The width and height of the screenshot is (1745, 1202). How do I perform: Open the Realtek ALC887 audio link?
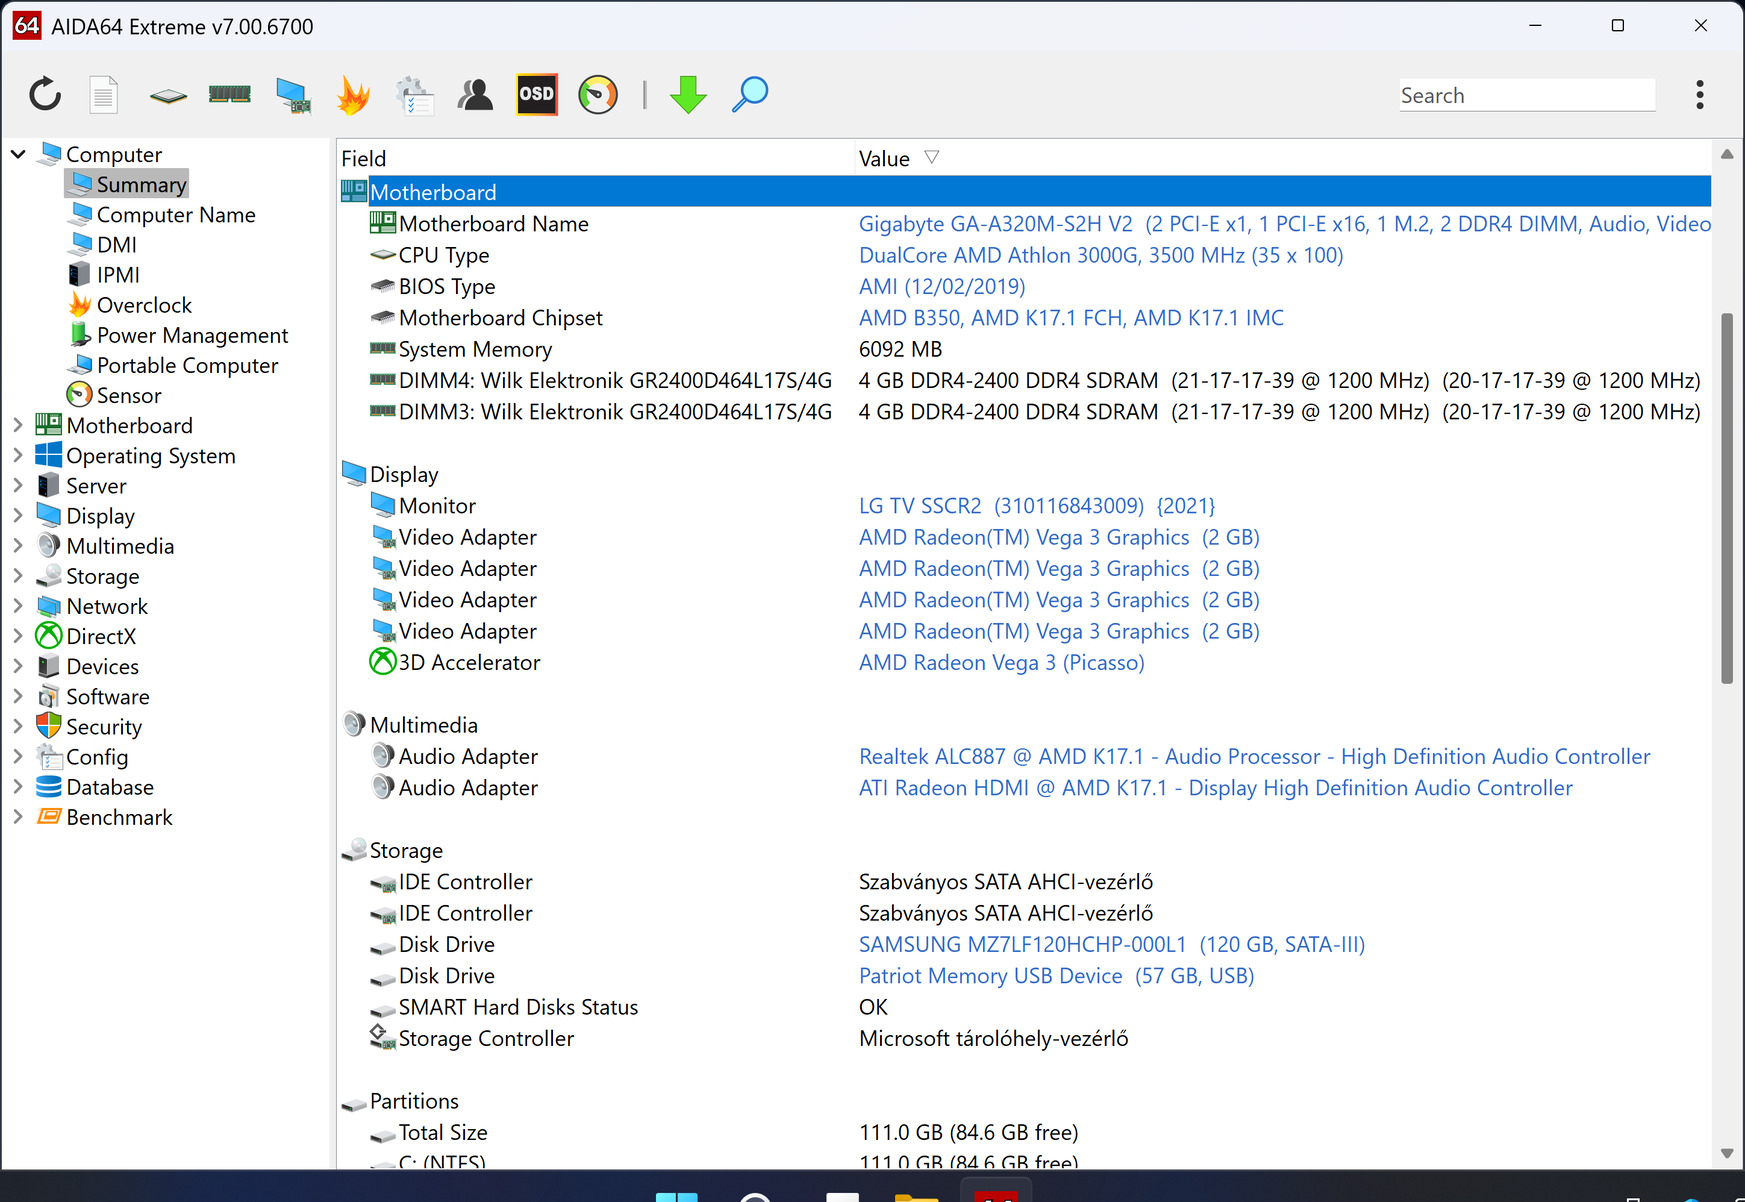click(1255, 756)
